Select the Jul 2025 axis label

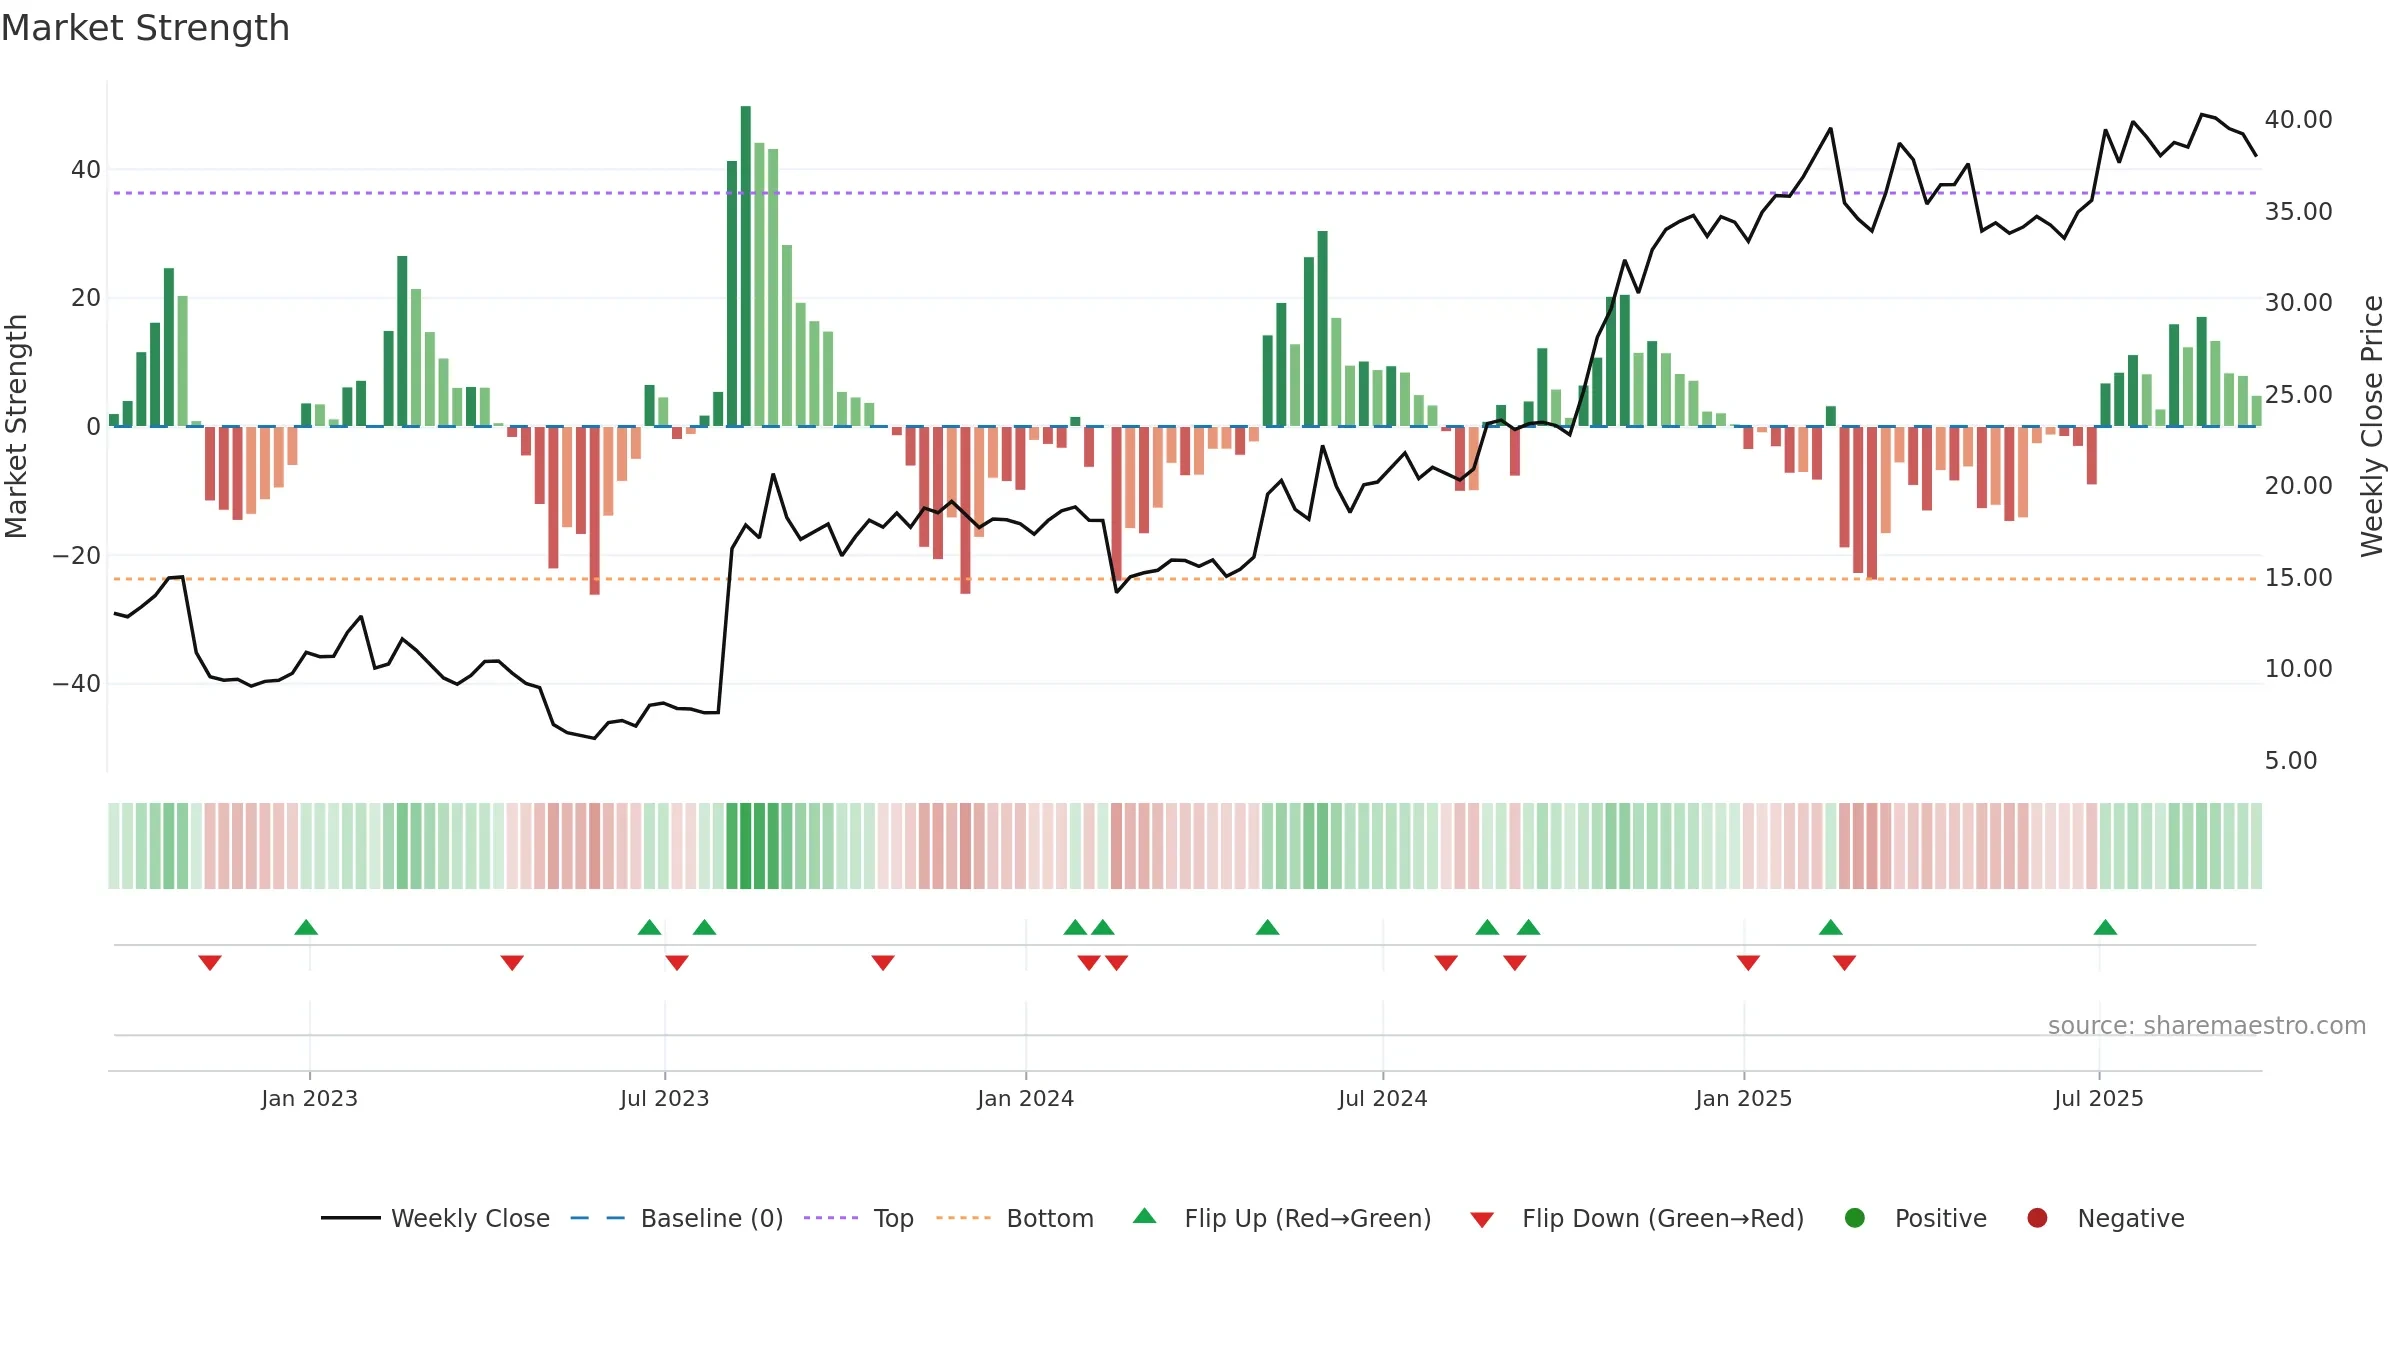2099,1099
